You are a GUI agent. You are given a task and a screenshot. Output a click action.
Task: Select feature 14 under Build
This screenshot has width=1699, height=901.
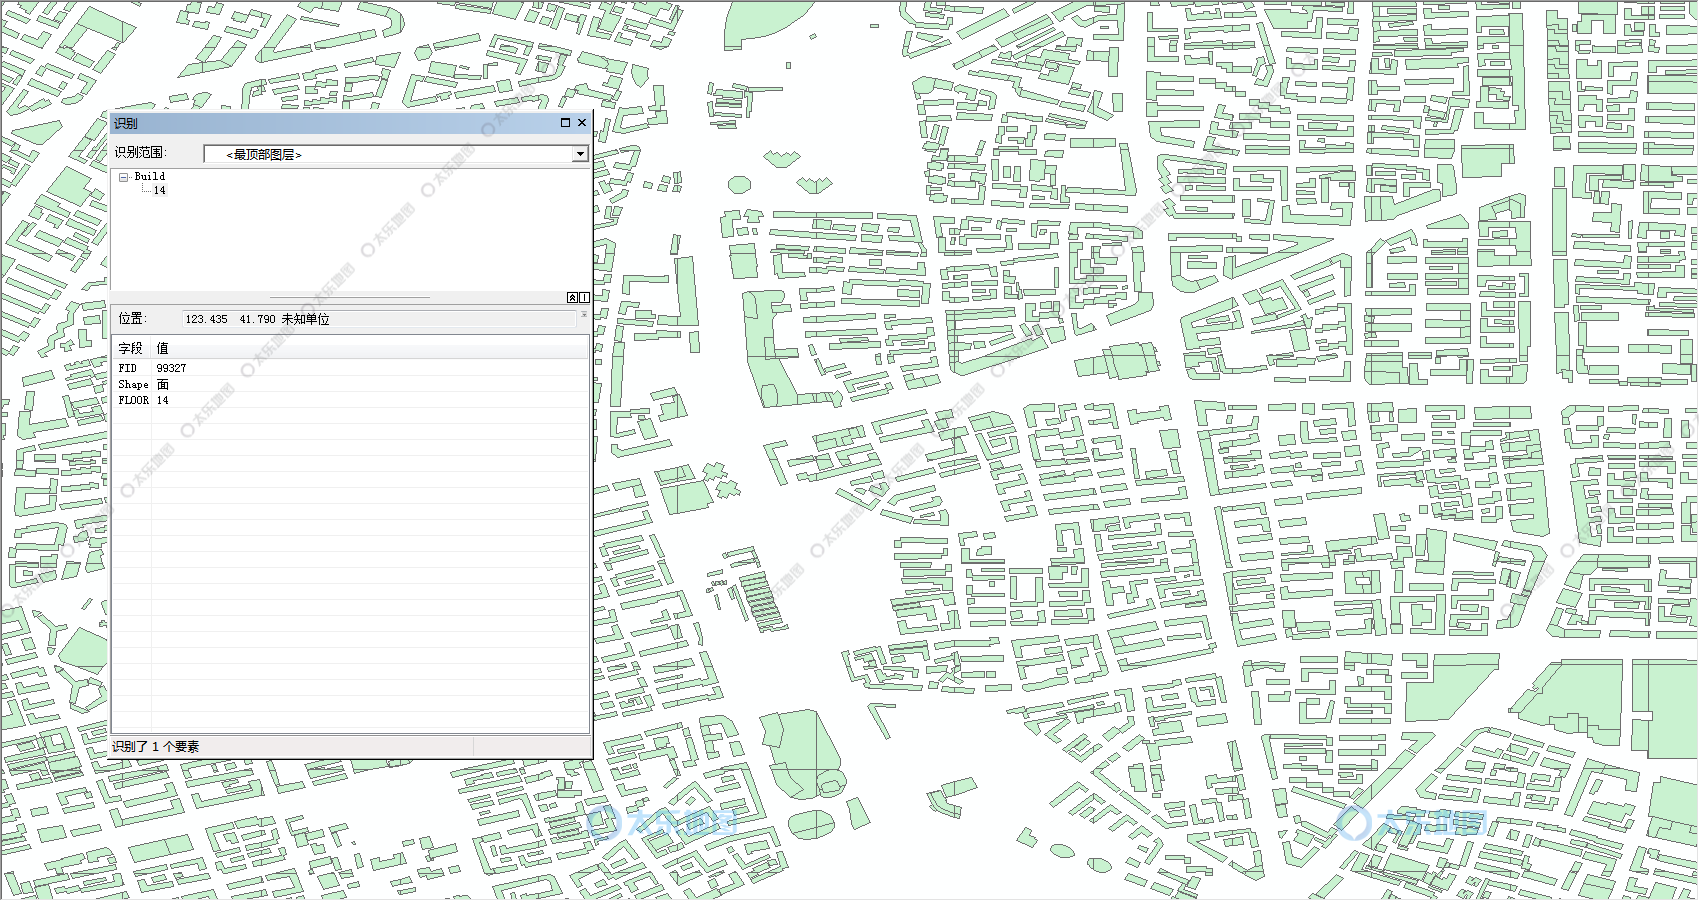point(159,190)
